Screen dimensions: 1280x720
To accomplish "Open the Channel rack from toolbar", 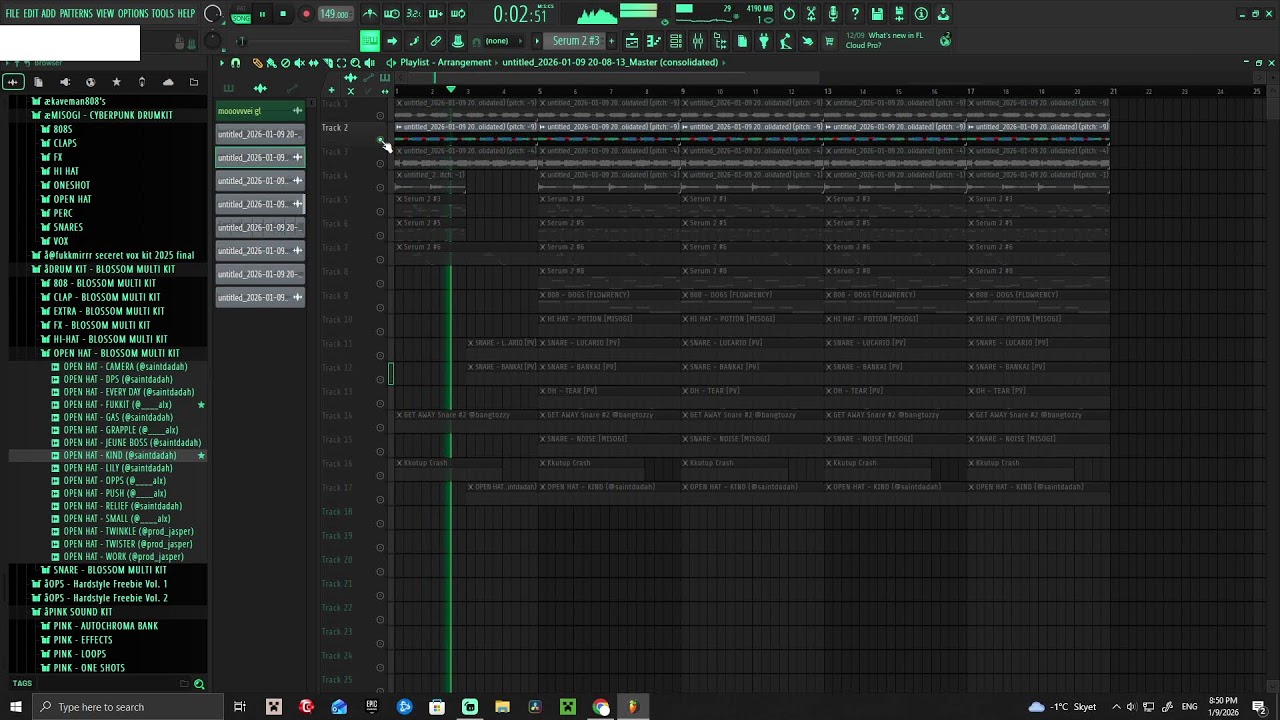I will coord(676,41).
